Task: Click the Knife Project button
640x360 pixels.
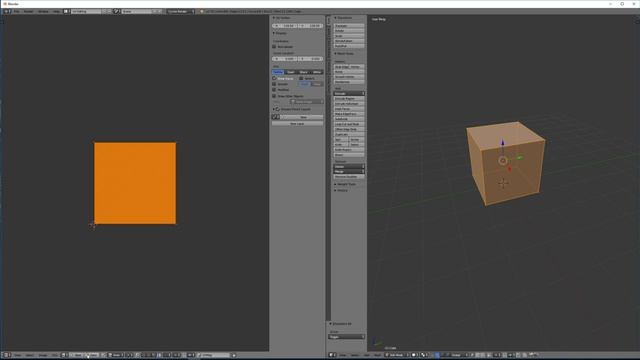Action: 349,150
